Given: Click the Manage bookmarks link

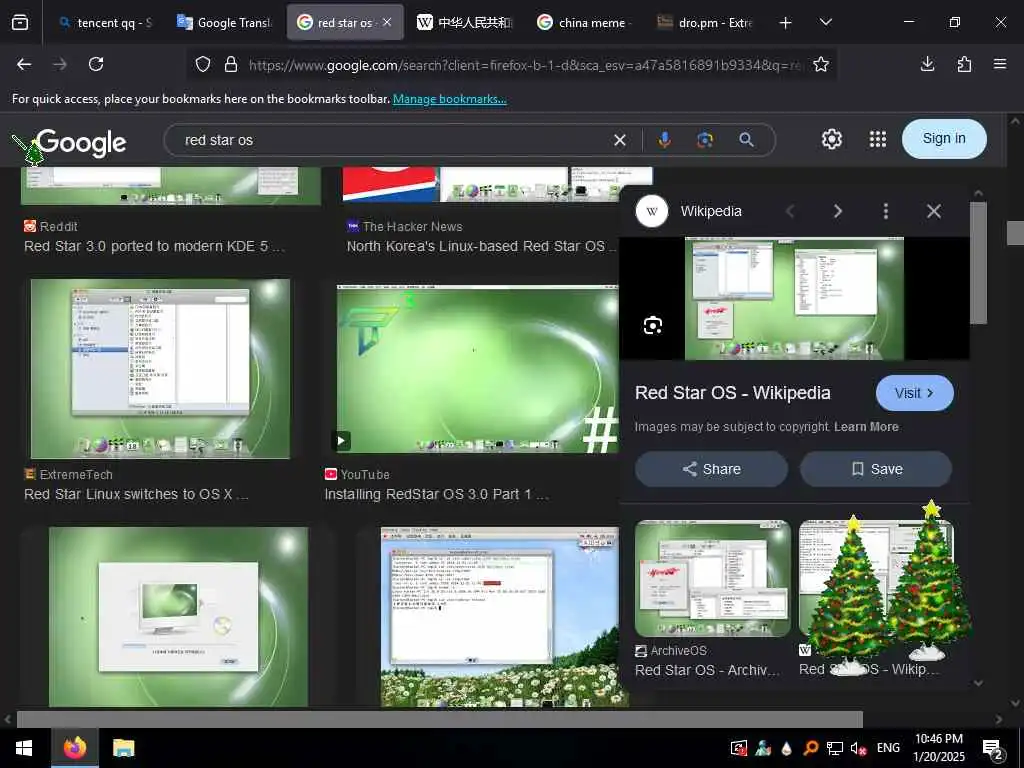Looking at the screenshot, I should click(449, 99).
